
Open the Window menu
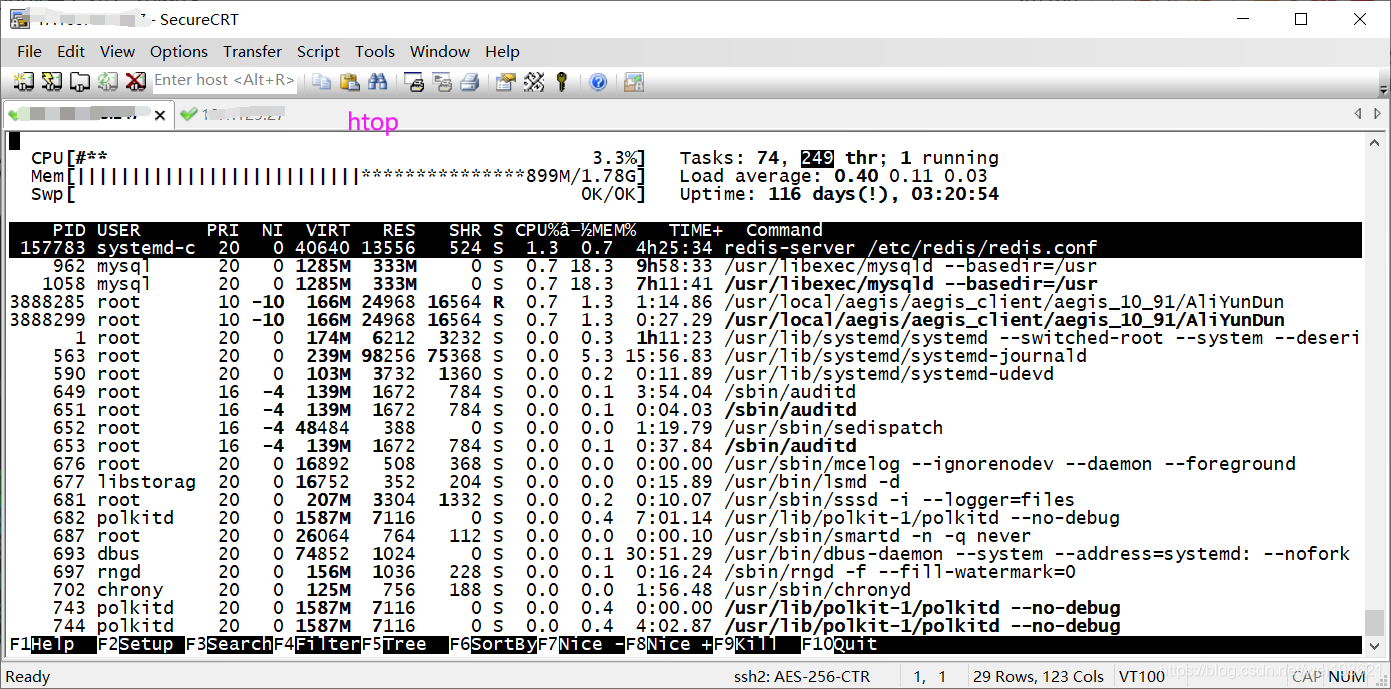(440, 51)
